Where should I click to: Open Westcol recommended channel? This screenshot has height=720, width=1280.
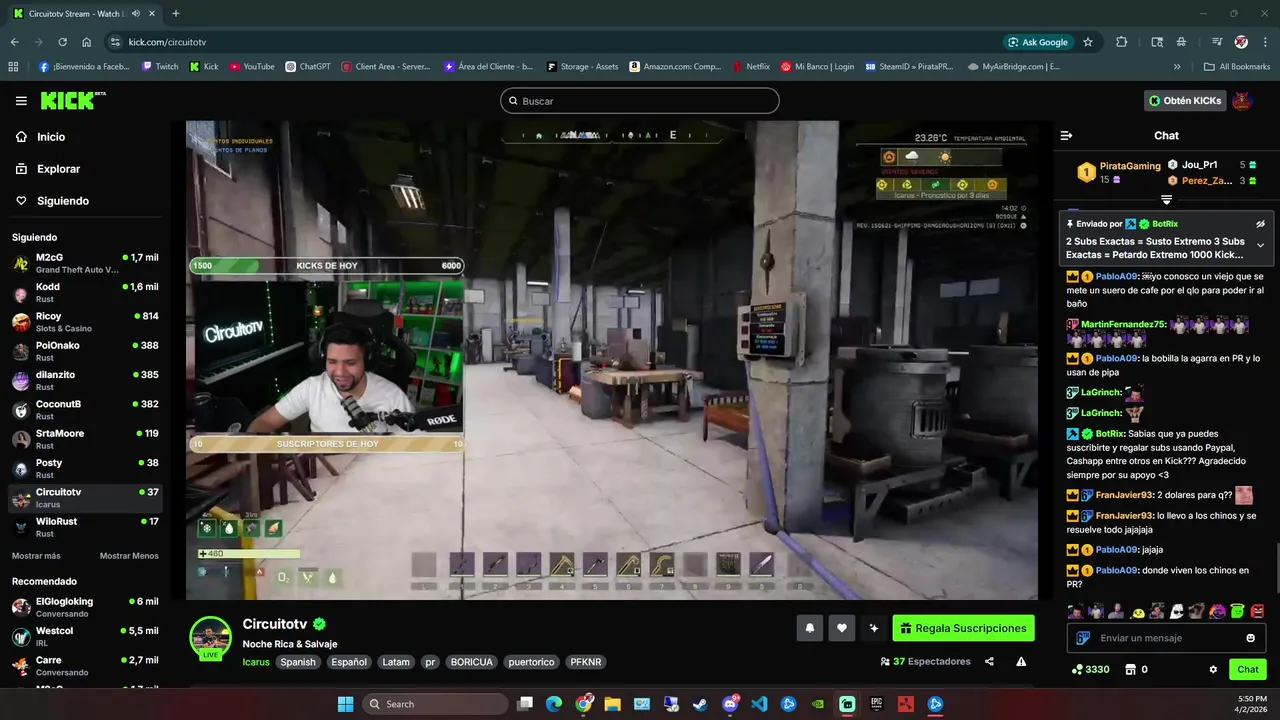[85, 636]
